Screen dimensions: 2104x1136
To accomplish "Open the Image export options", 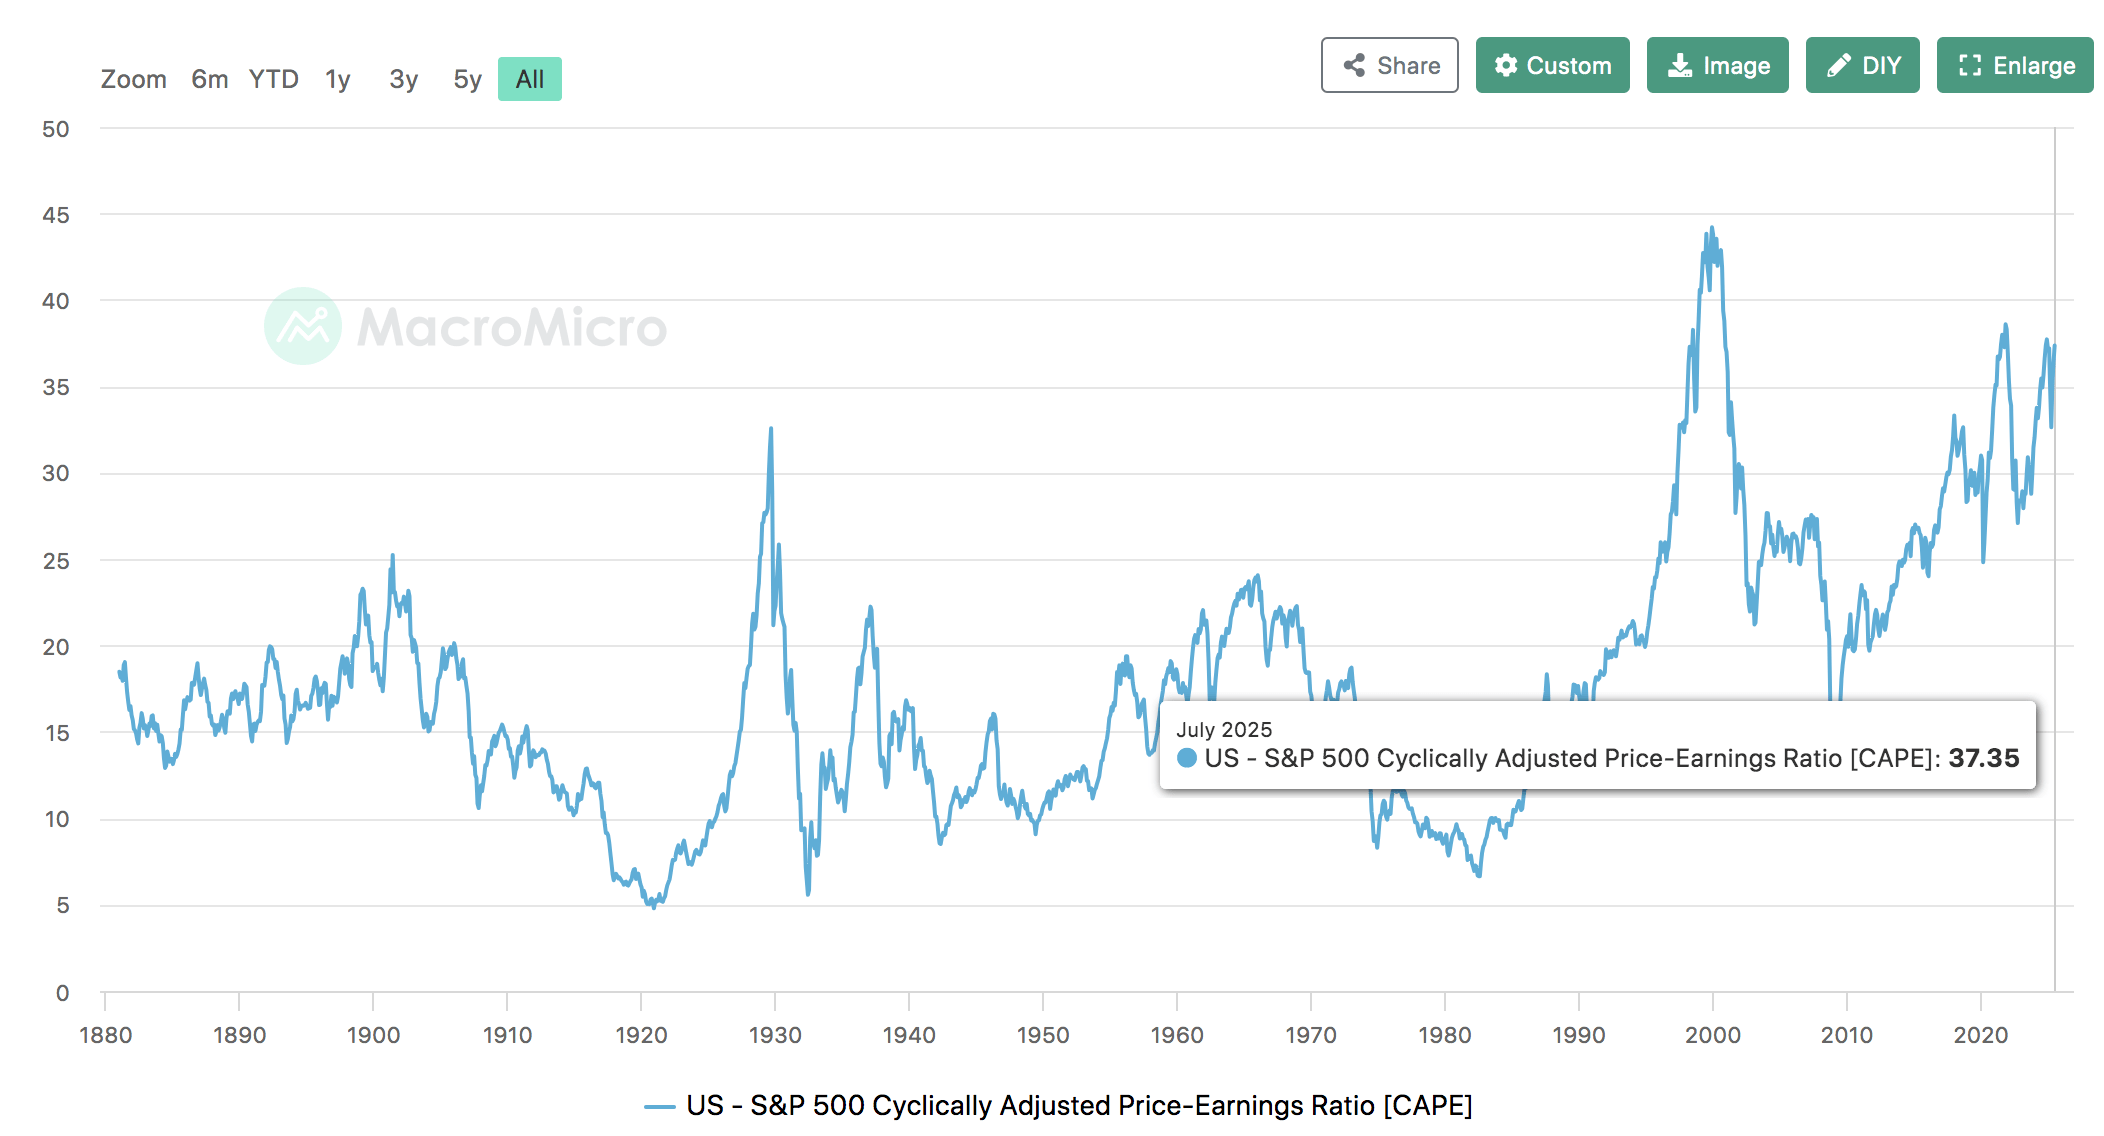I will (1717, 64).
